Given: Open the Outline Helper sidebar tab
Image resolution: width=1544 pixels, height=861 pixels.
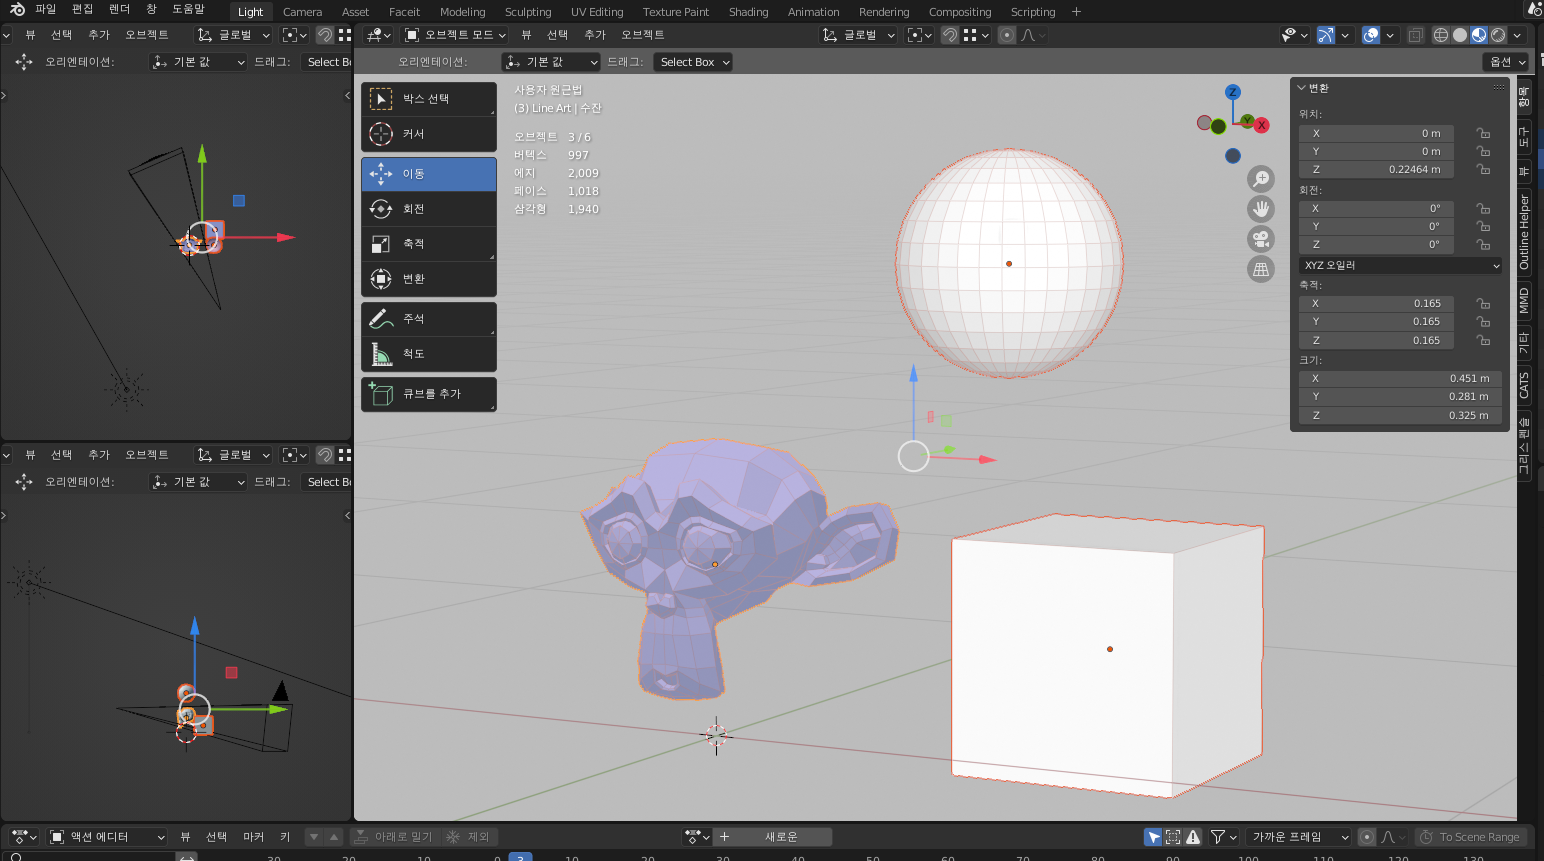Looking at the screenshot, I should (1524, 232).
